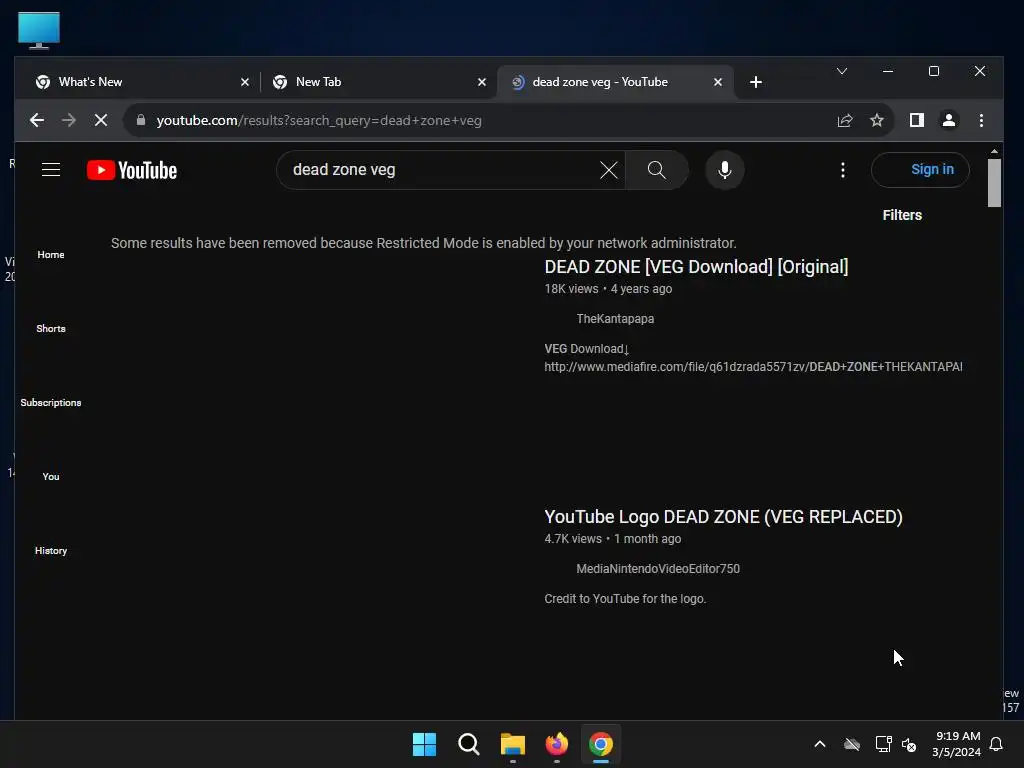
Task: Open the search Filters
Action: (x=902, y=216)
